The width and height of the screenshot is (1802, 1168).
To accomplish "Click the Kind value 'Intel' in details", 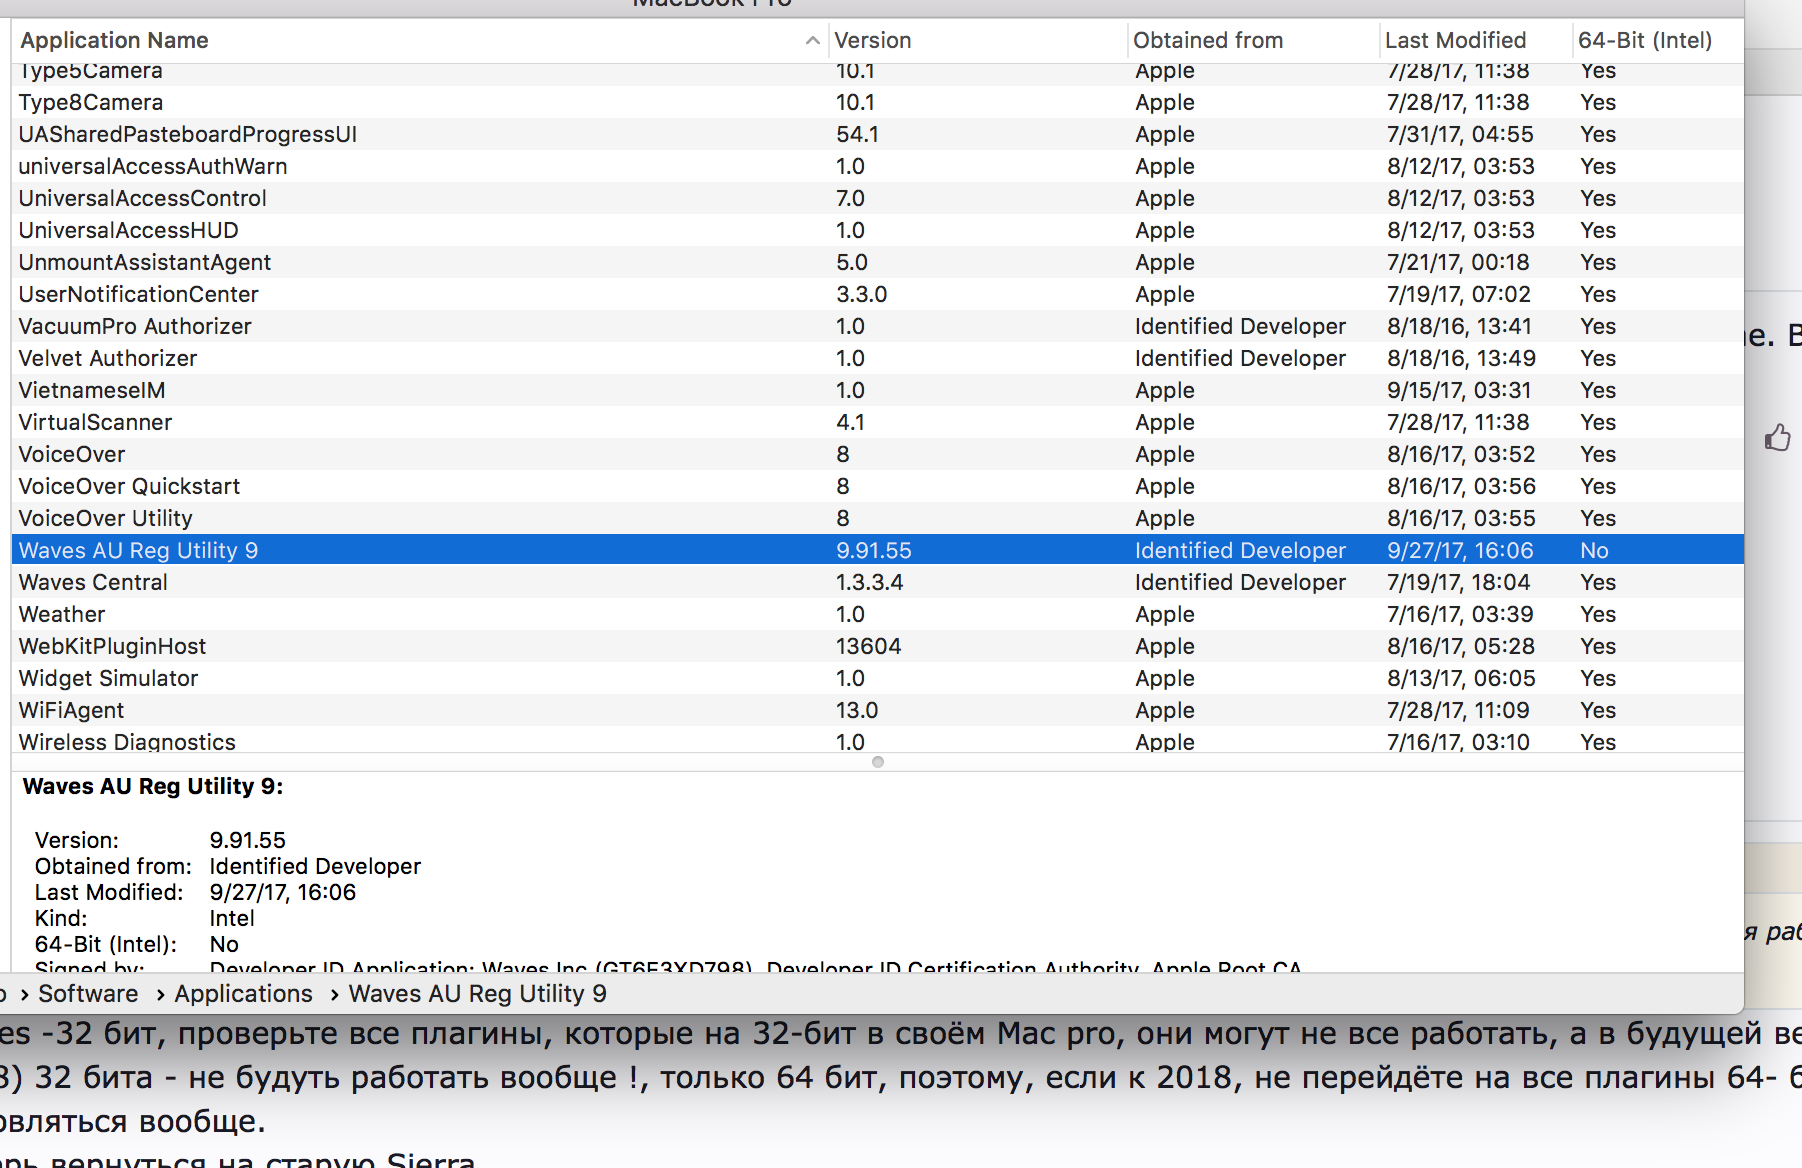I will tap(232, 918).
